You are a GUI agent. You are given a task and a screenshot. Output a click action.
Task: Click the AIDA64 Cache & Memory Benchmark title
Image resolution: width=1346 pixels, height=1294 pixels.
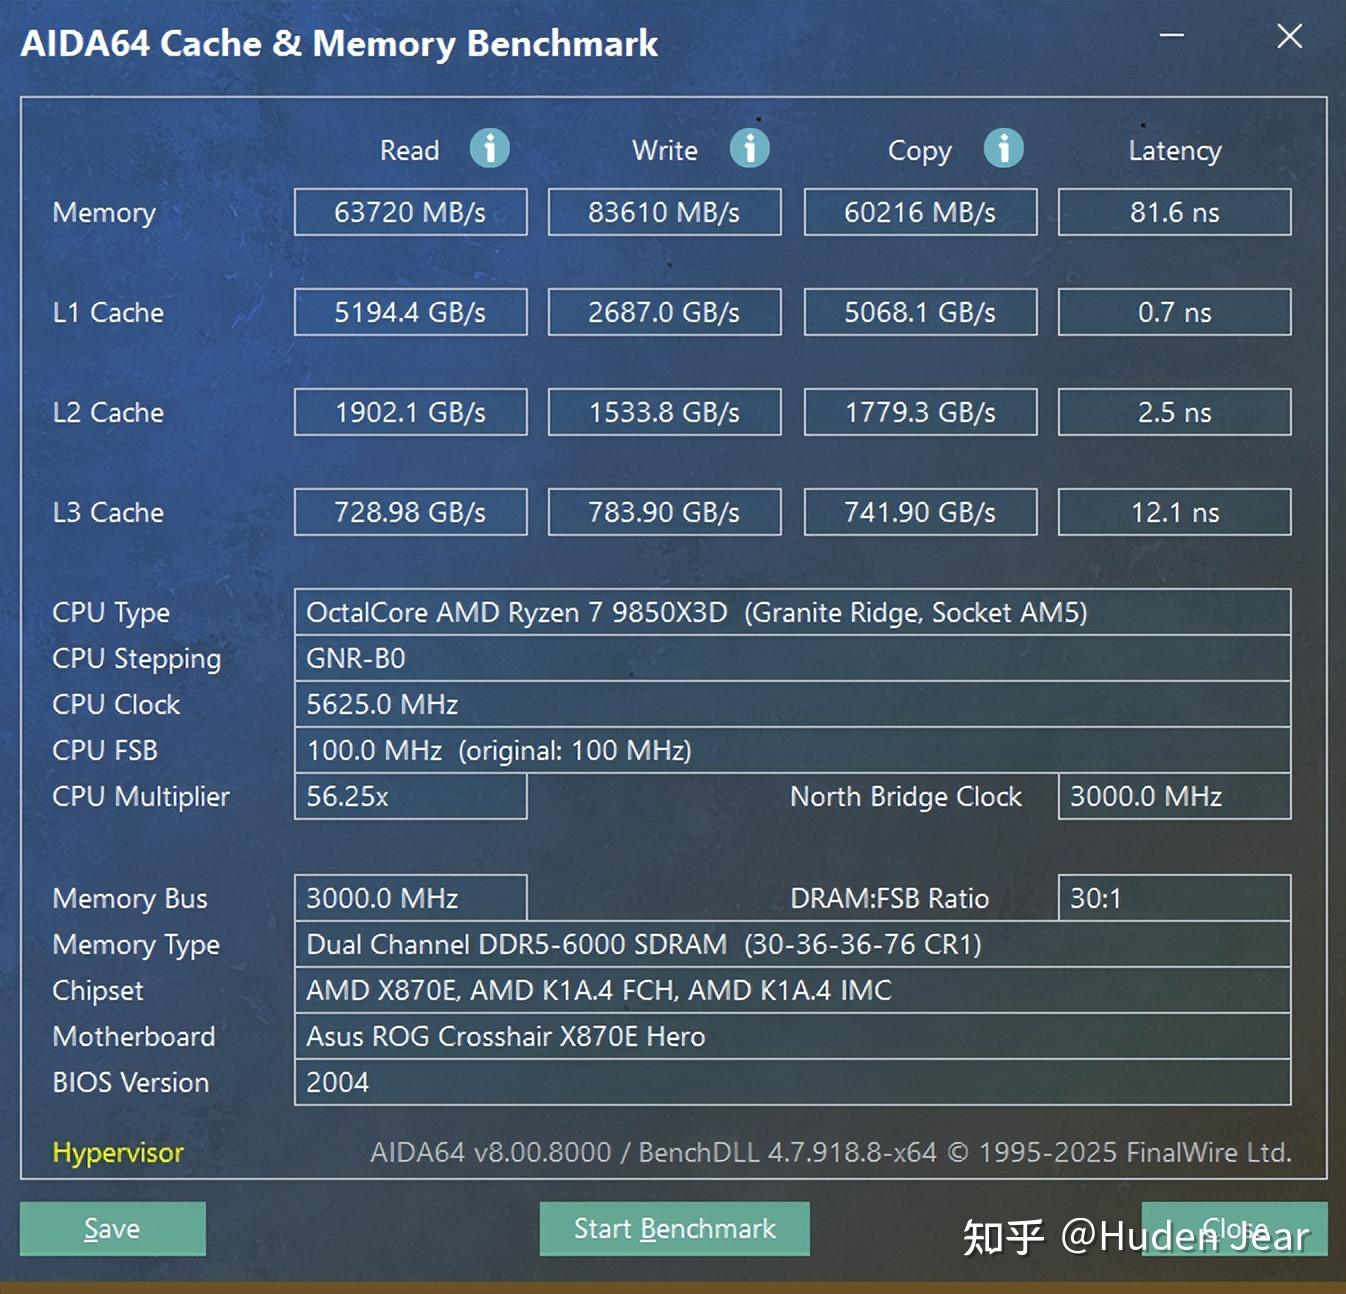(339, 44)
